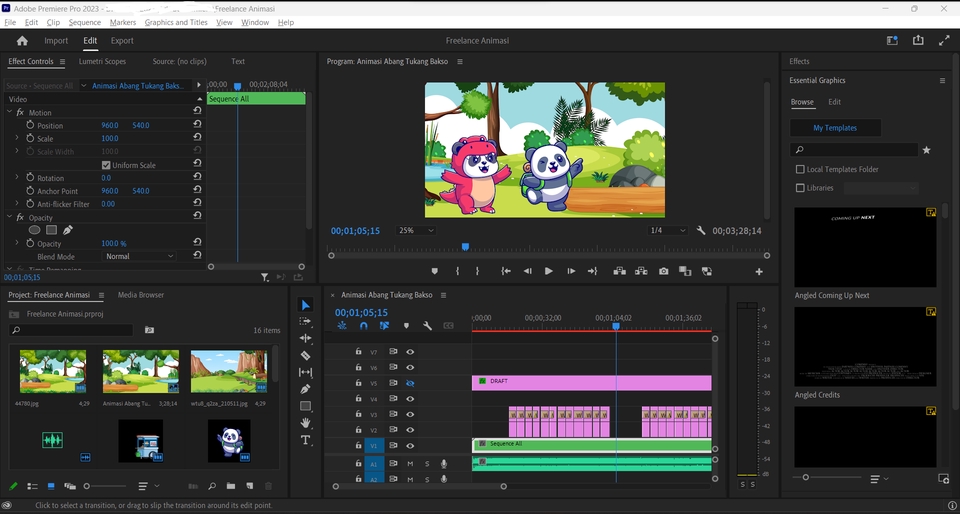Select the Track Select Forward tool
Viewport: 960px width, 514px height.
click(x=305, y=321)
